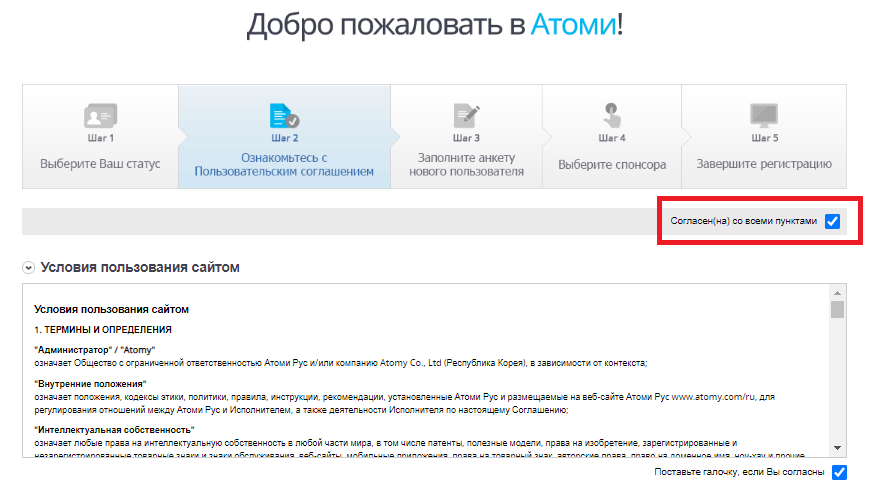The image size is (876, 489).
Task: Click the 'Шаг 2' label
Action: click(x=284, y=138)
